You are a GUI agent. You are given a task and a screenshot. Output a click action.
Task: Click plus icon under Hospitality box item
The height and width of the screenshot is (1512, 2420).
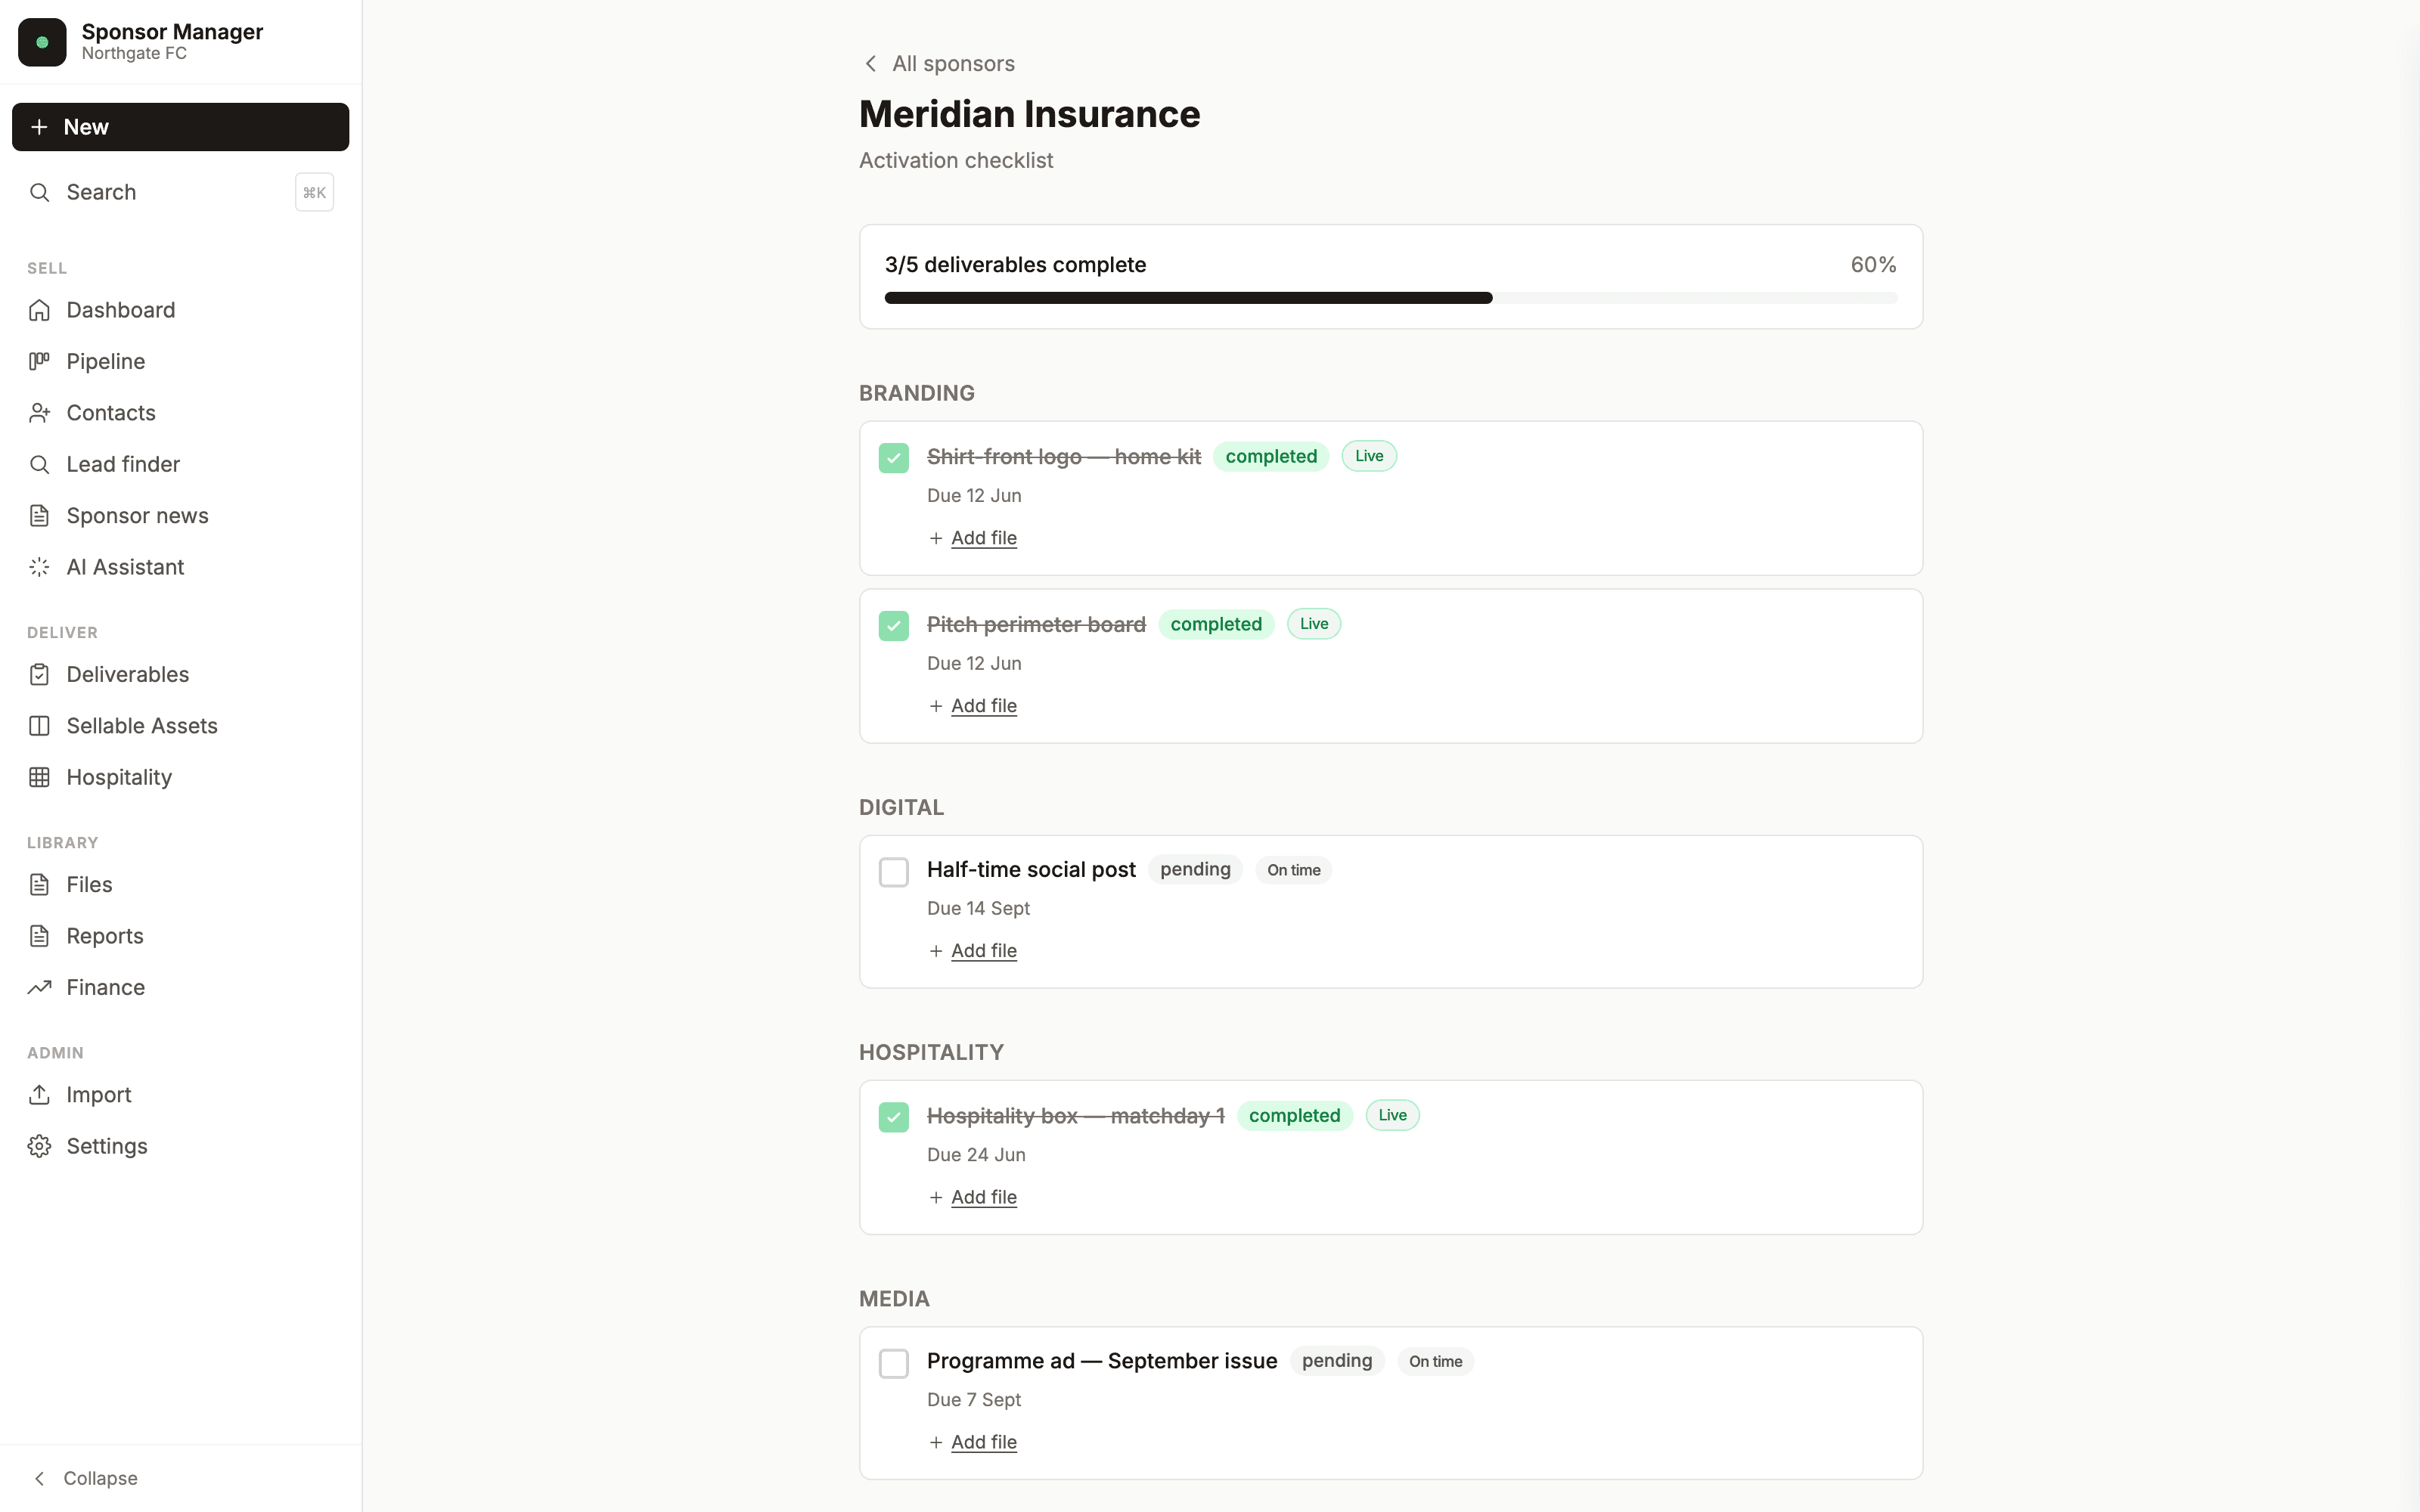936,1197
